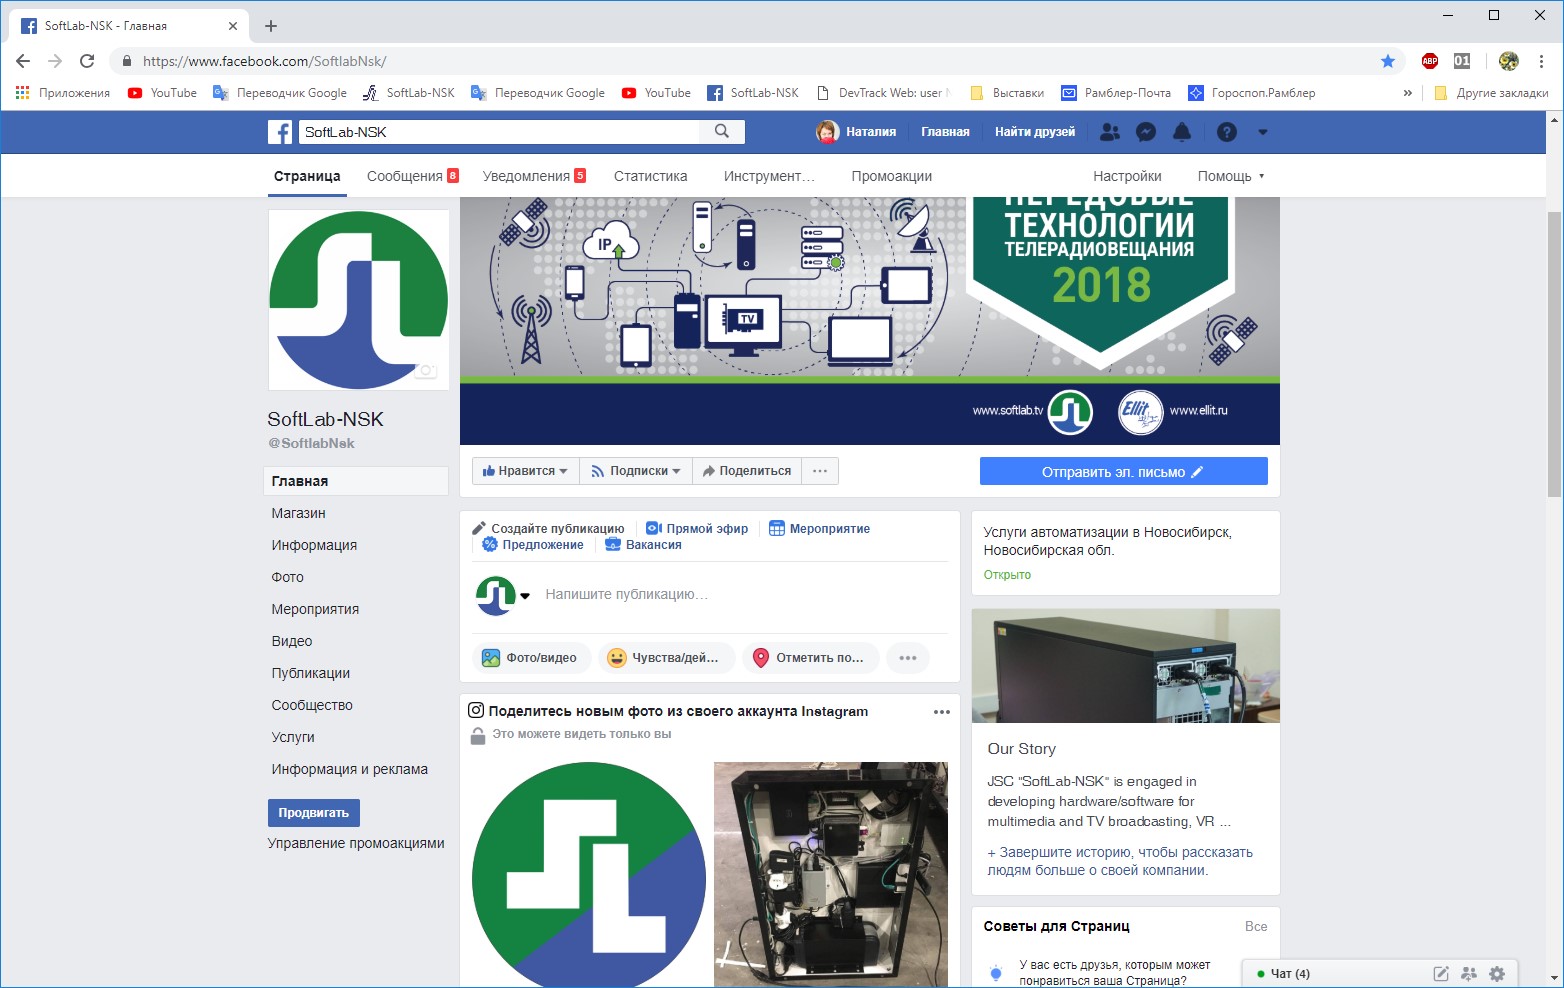Click Завершите историю link

tap(1120, 861)
